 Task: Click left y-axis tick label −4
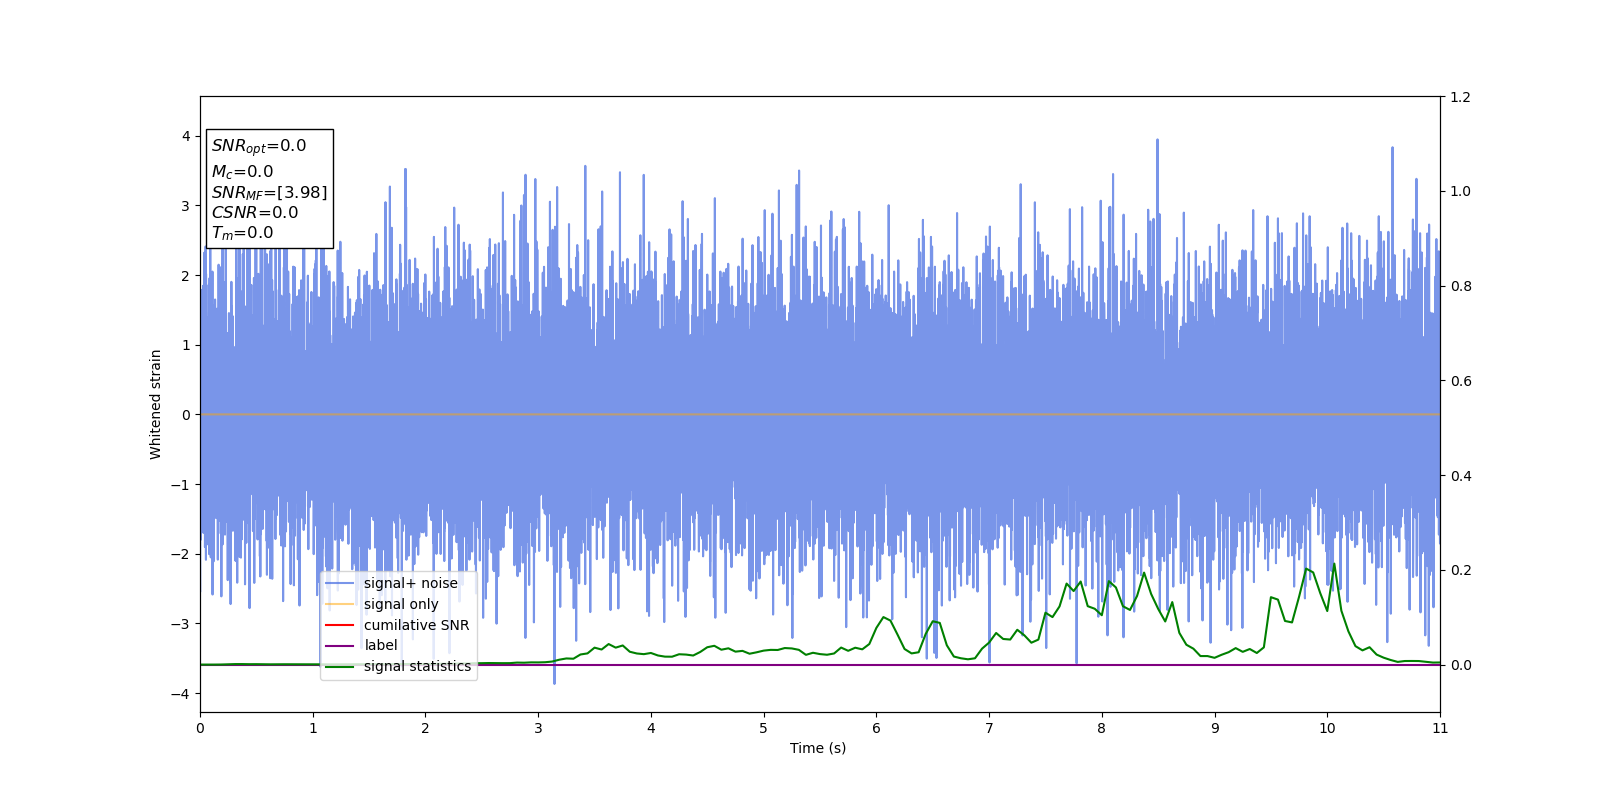(x=181, y=693)
